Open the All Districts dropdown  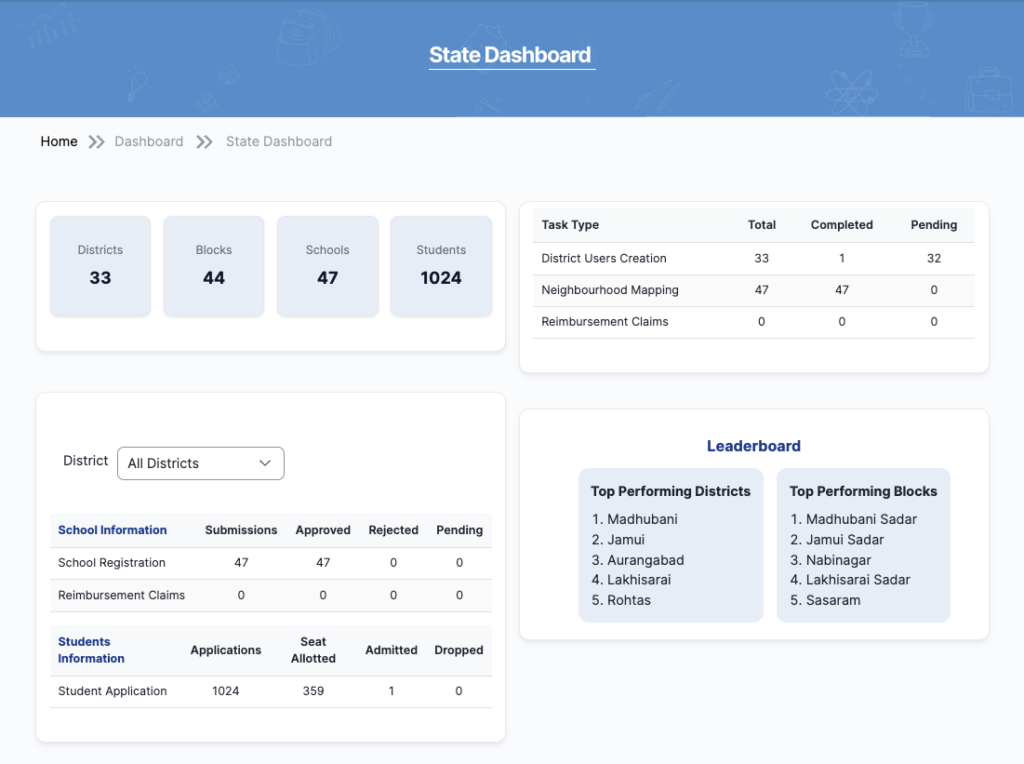click(200, 463)
